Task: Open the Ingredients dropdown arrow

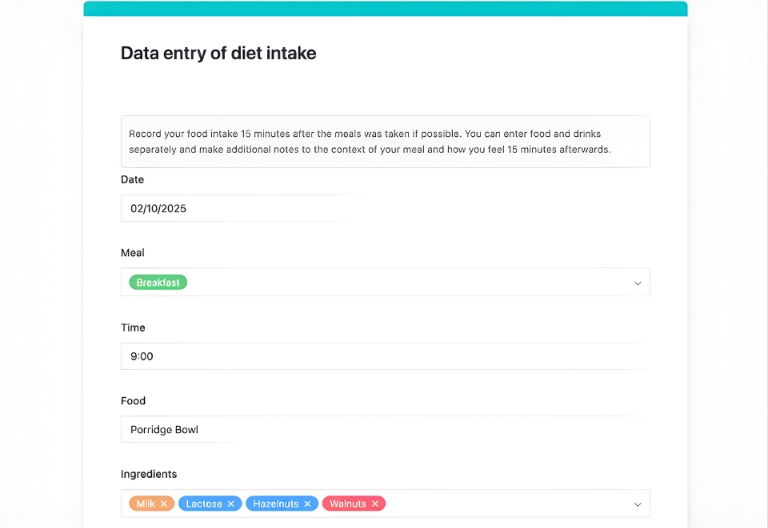Action: pos(637,504)
